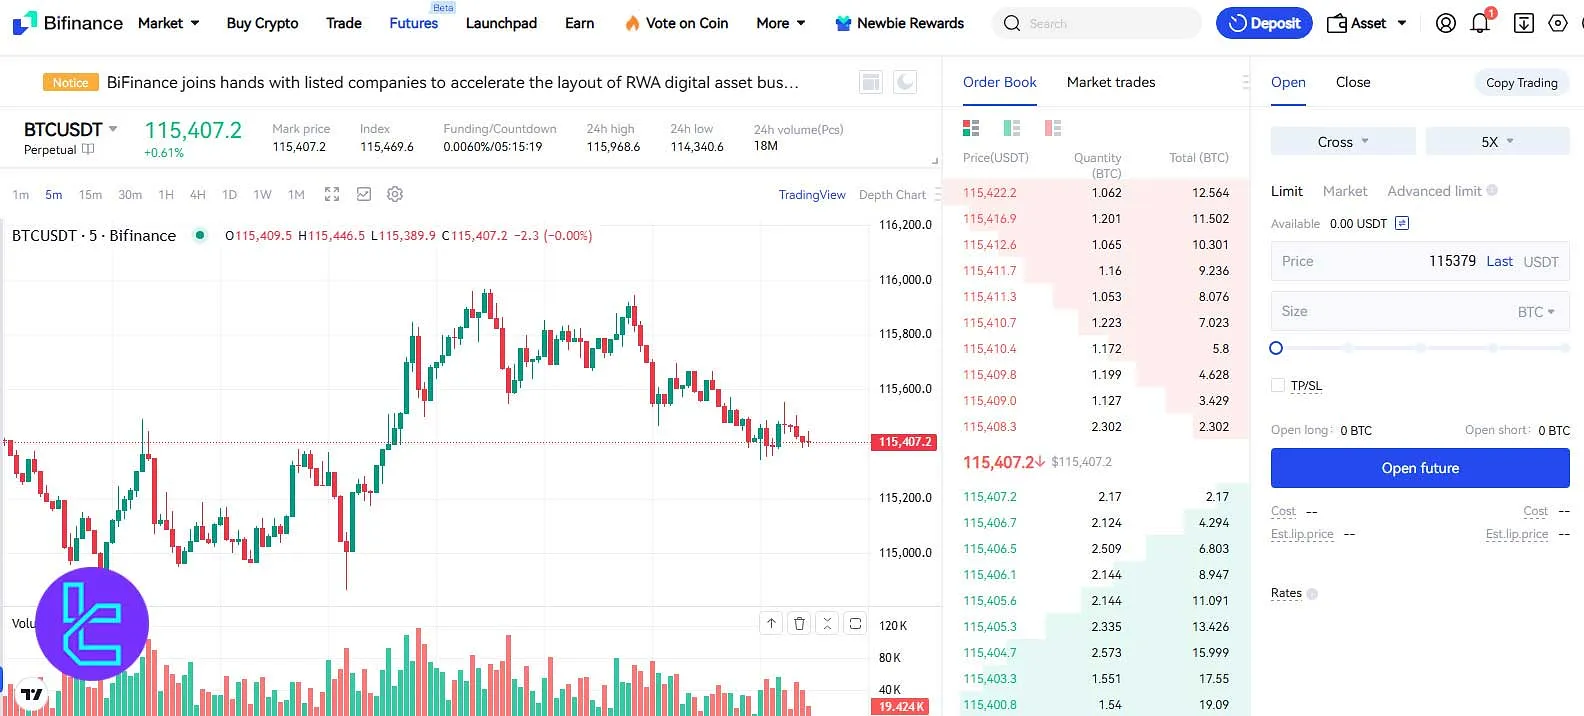The width and height of the screenshot is (1584, 716).
Task: Open the notifications bell icon
Action: [x=1481, y=22]
